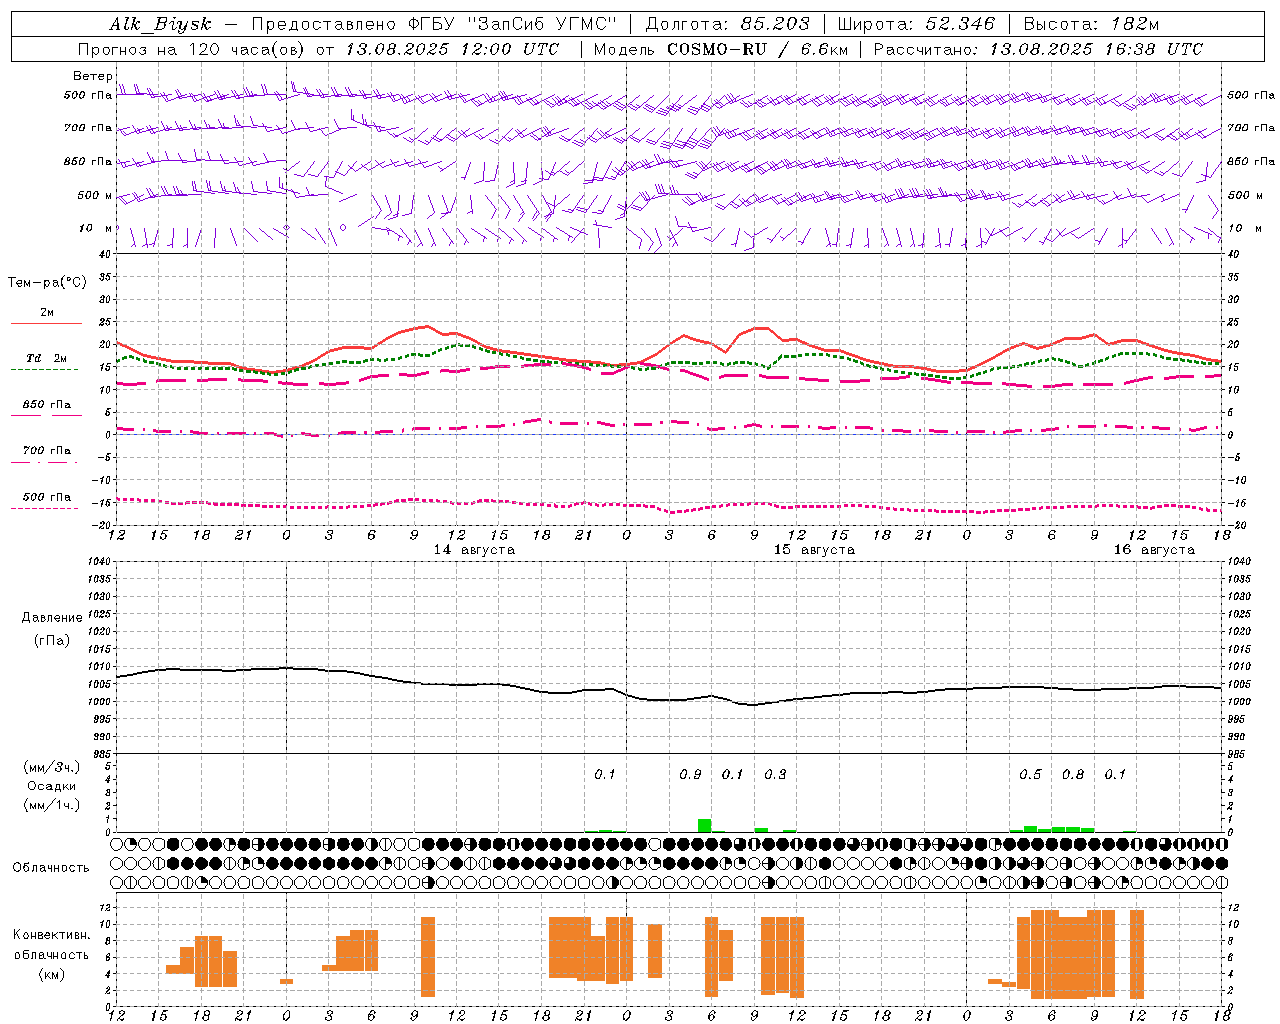The height and width of the screenshot is (1024, 1280).
Task: Click the Осадки precipitation panel label
Action: click(x=52, y=786)
